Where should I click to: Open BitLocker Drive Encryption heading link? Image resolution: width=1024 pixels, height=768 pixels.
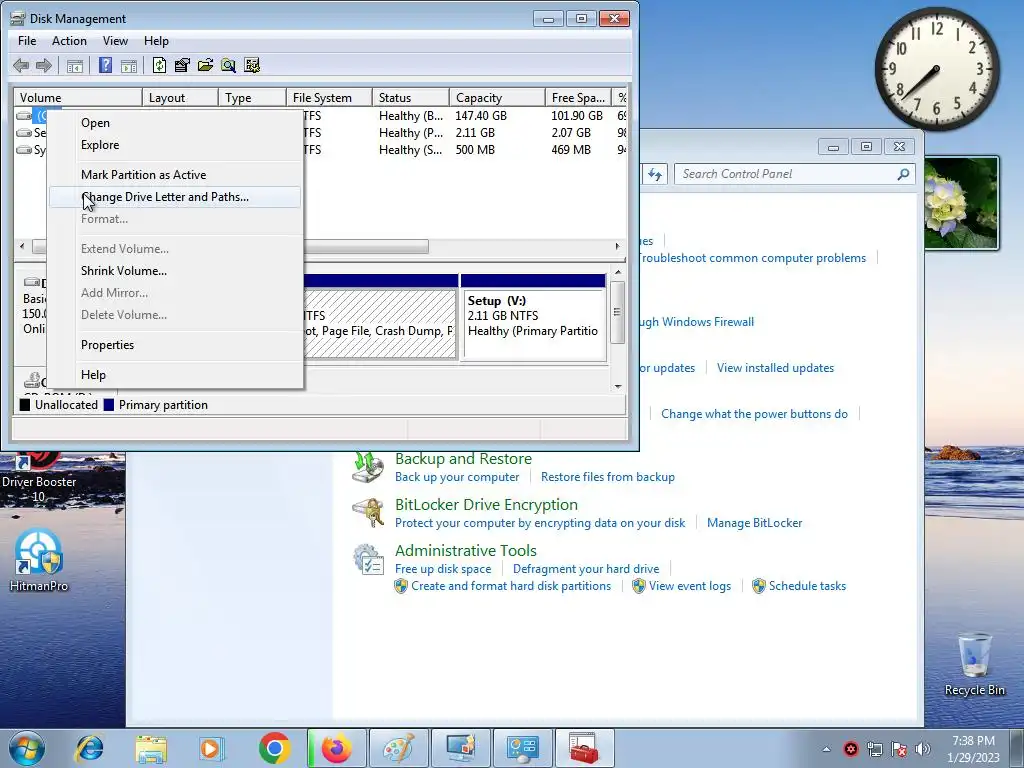pyautogui.click(x=486, y=504)
